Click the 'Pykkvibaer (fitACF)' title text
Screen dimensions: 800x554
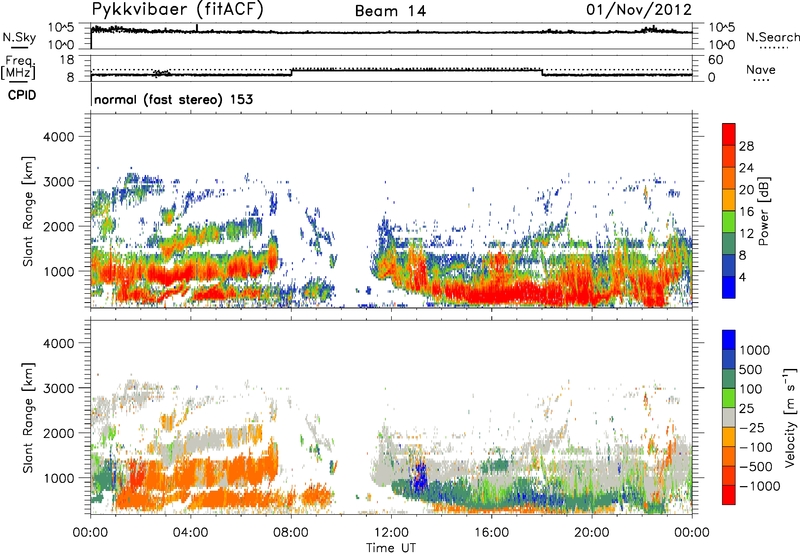178,9
